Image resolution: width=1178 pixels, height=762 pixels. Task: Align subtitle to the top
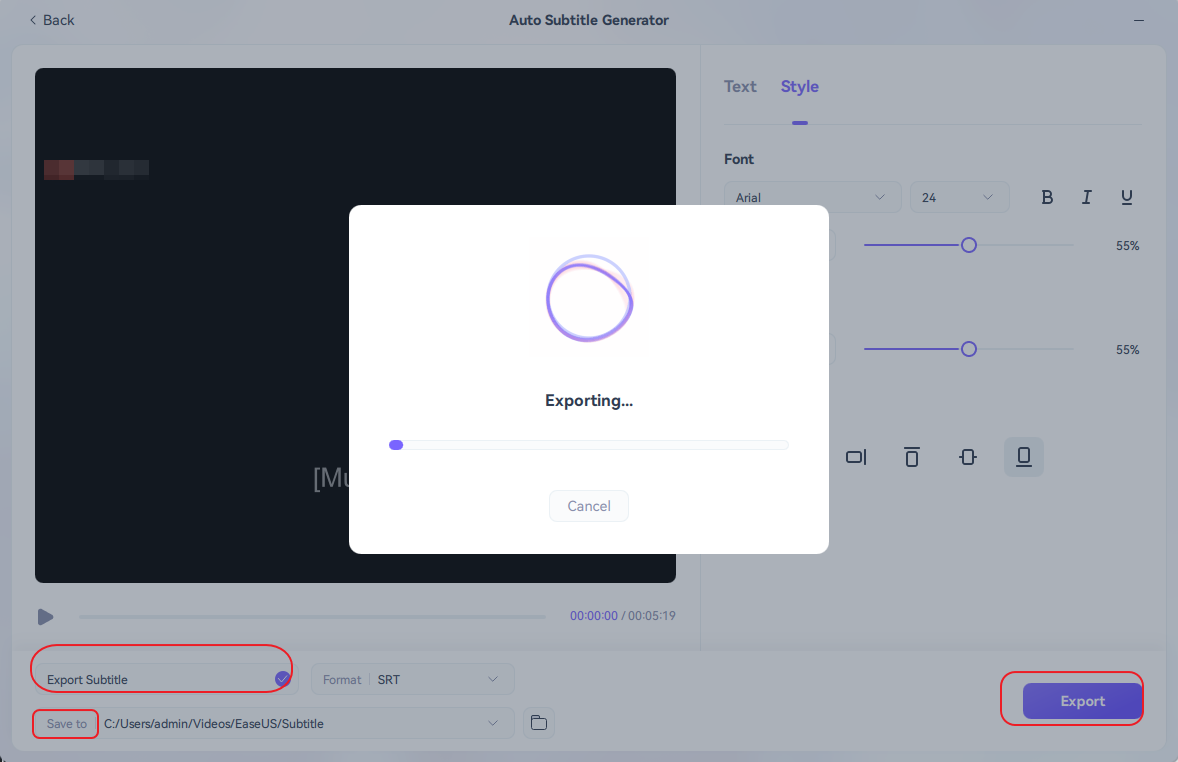pos(911,457)
